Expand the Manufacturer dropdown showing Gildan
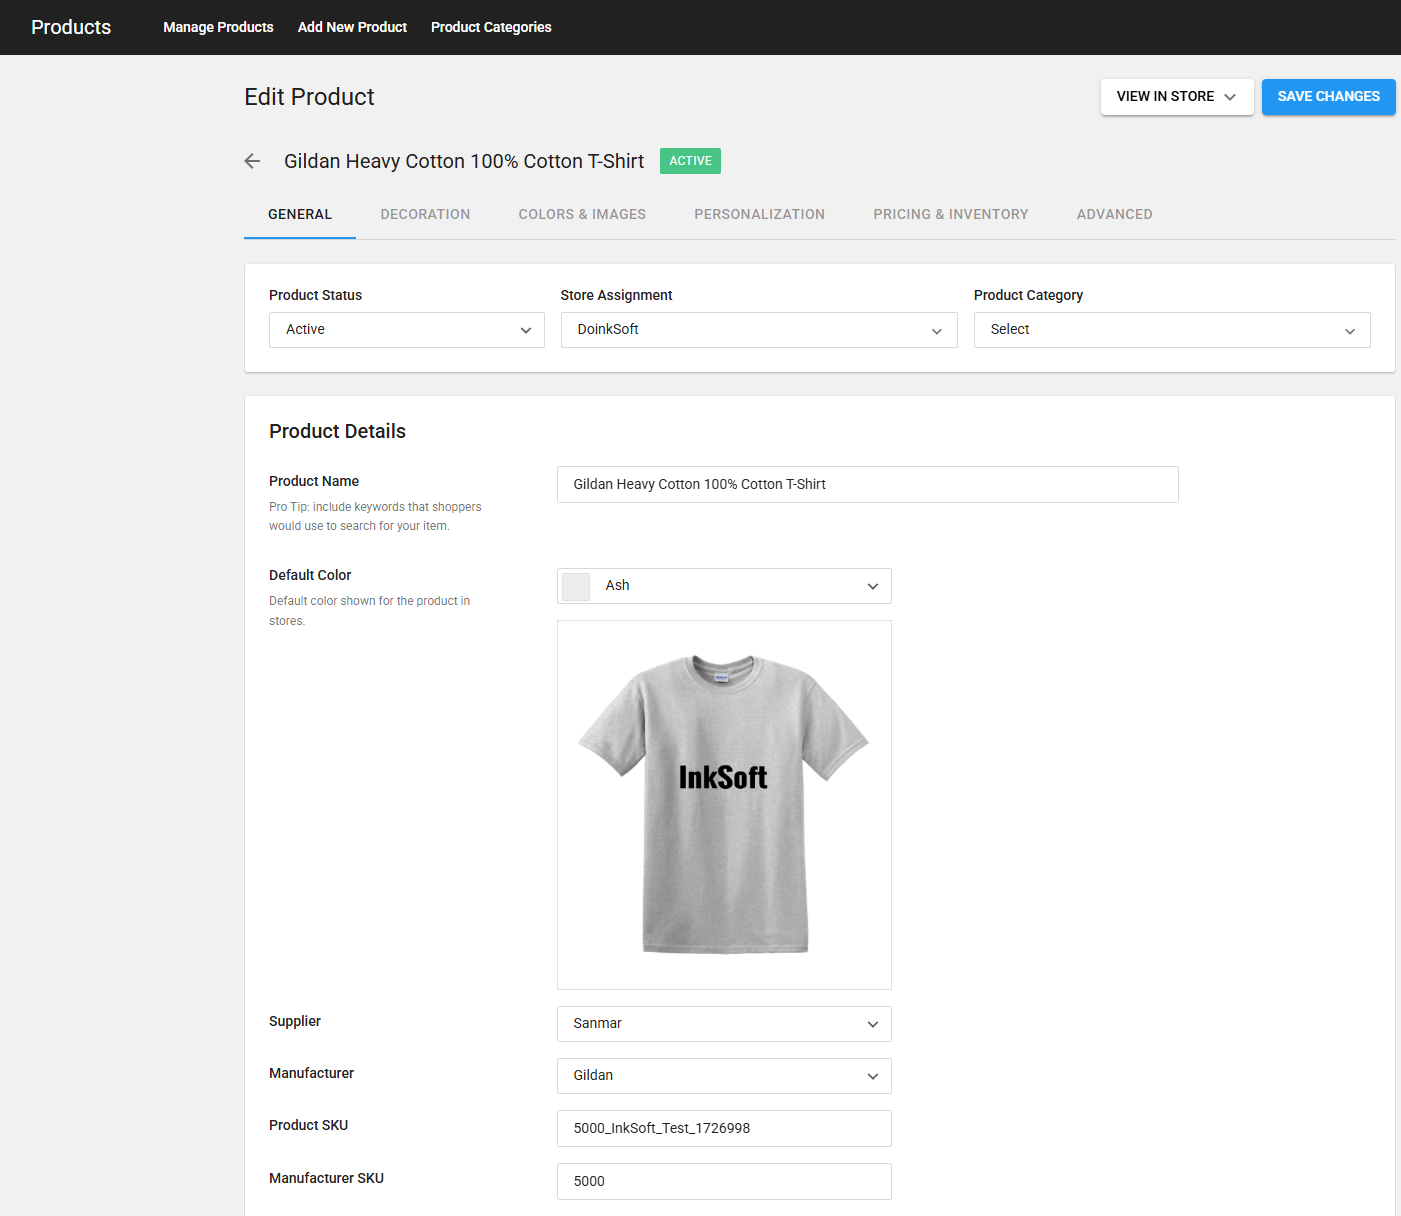1401x1216 pixels. tap(724, 1076)
